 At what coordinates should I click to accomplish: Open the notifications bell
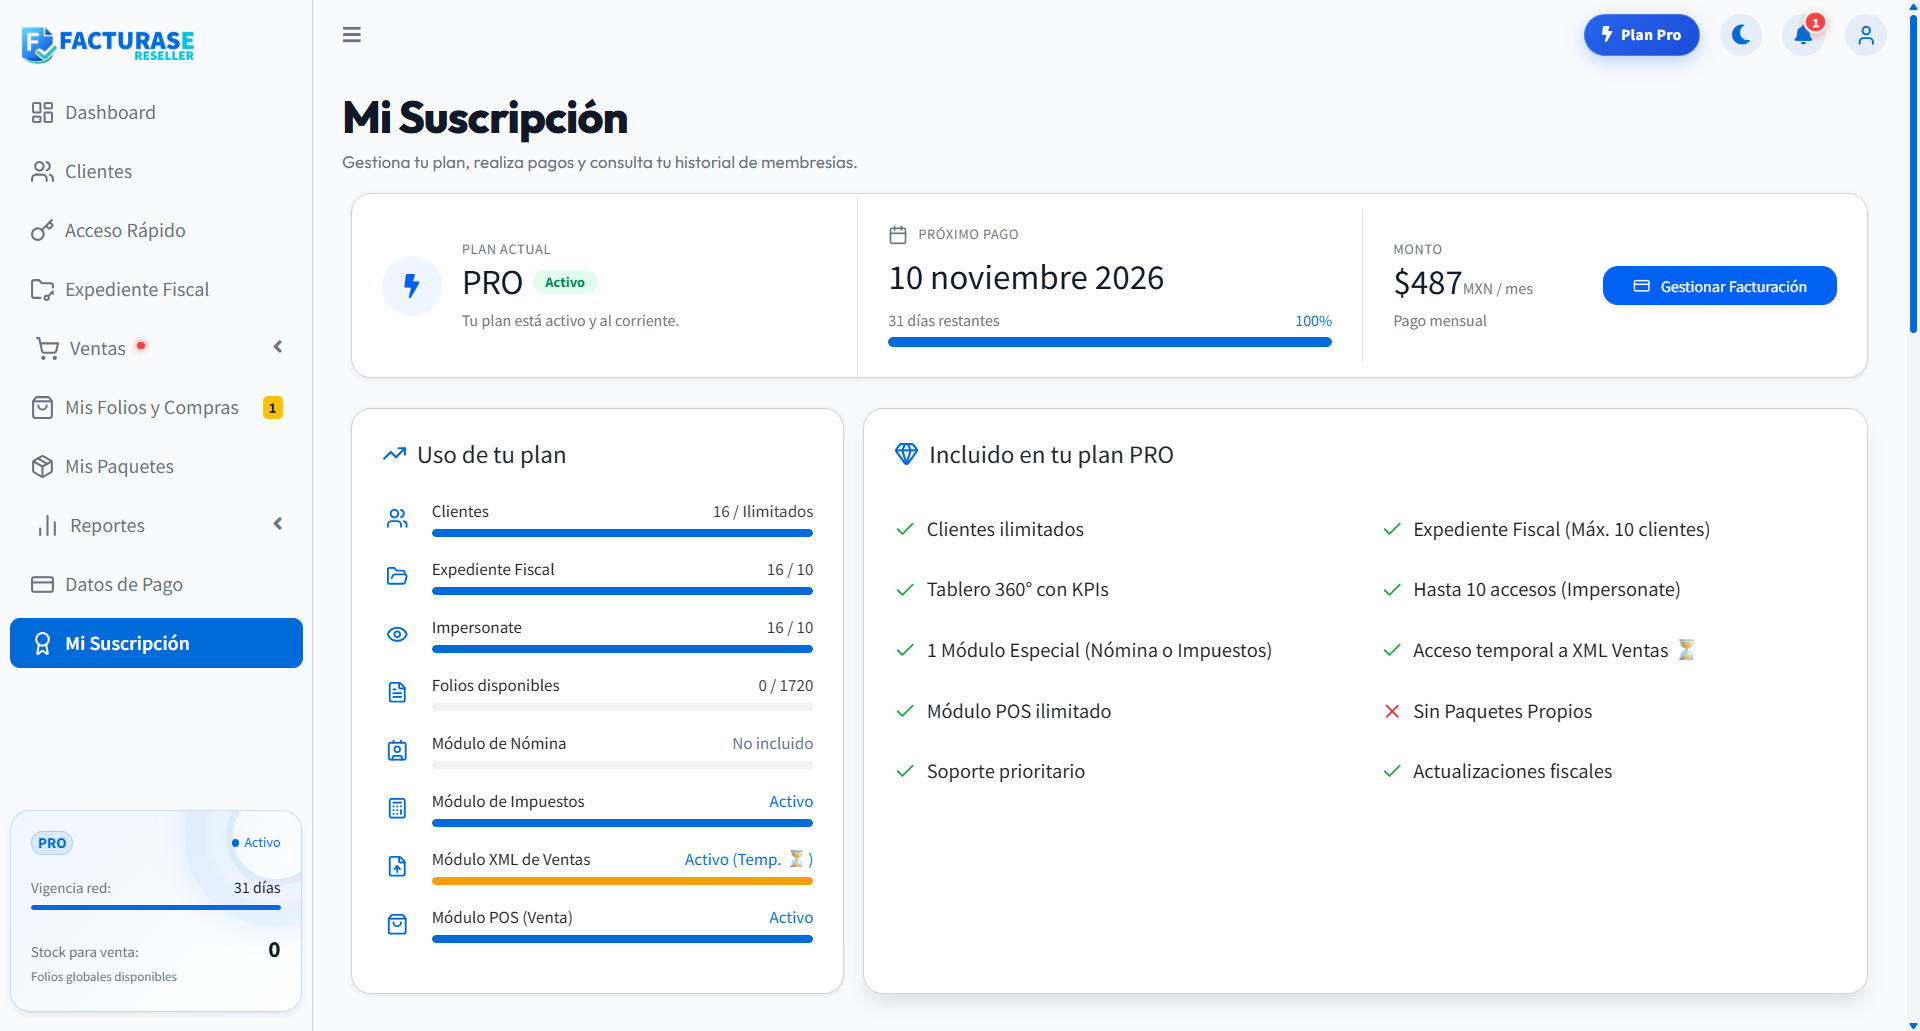(x=1803, y=35)
